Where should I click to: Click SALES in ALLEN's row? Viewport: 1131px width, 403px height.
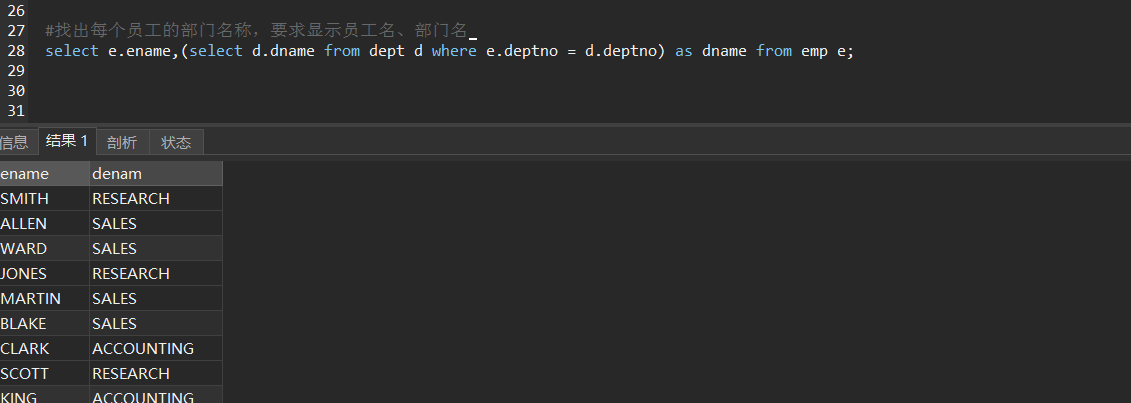pos(156,223)
